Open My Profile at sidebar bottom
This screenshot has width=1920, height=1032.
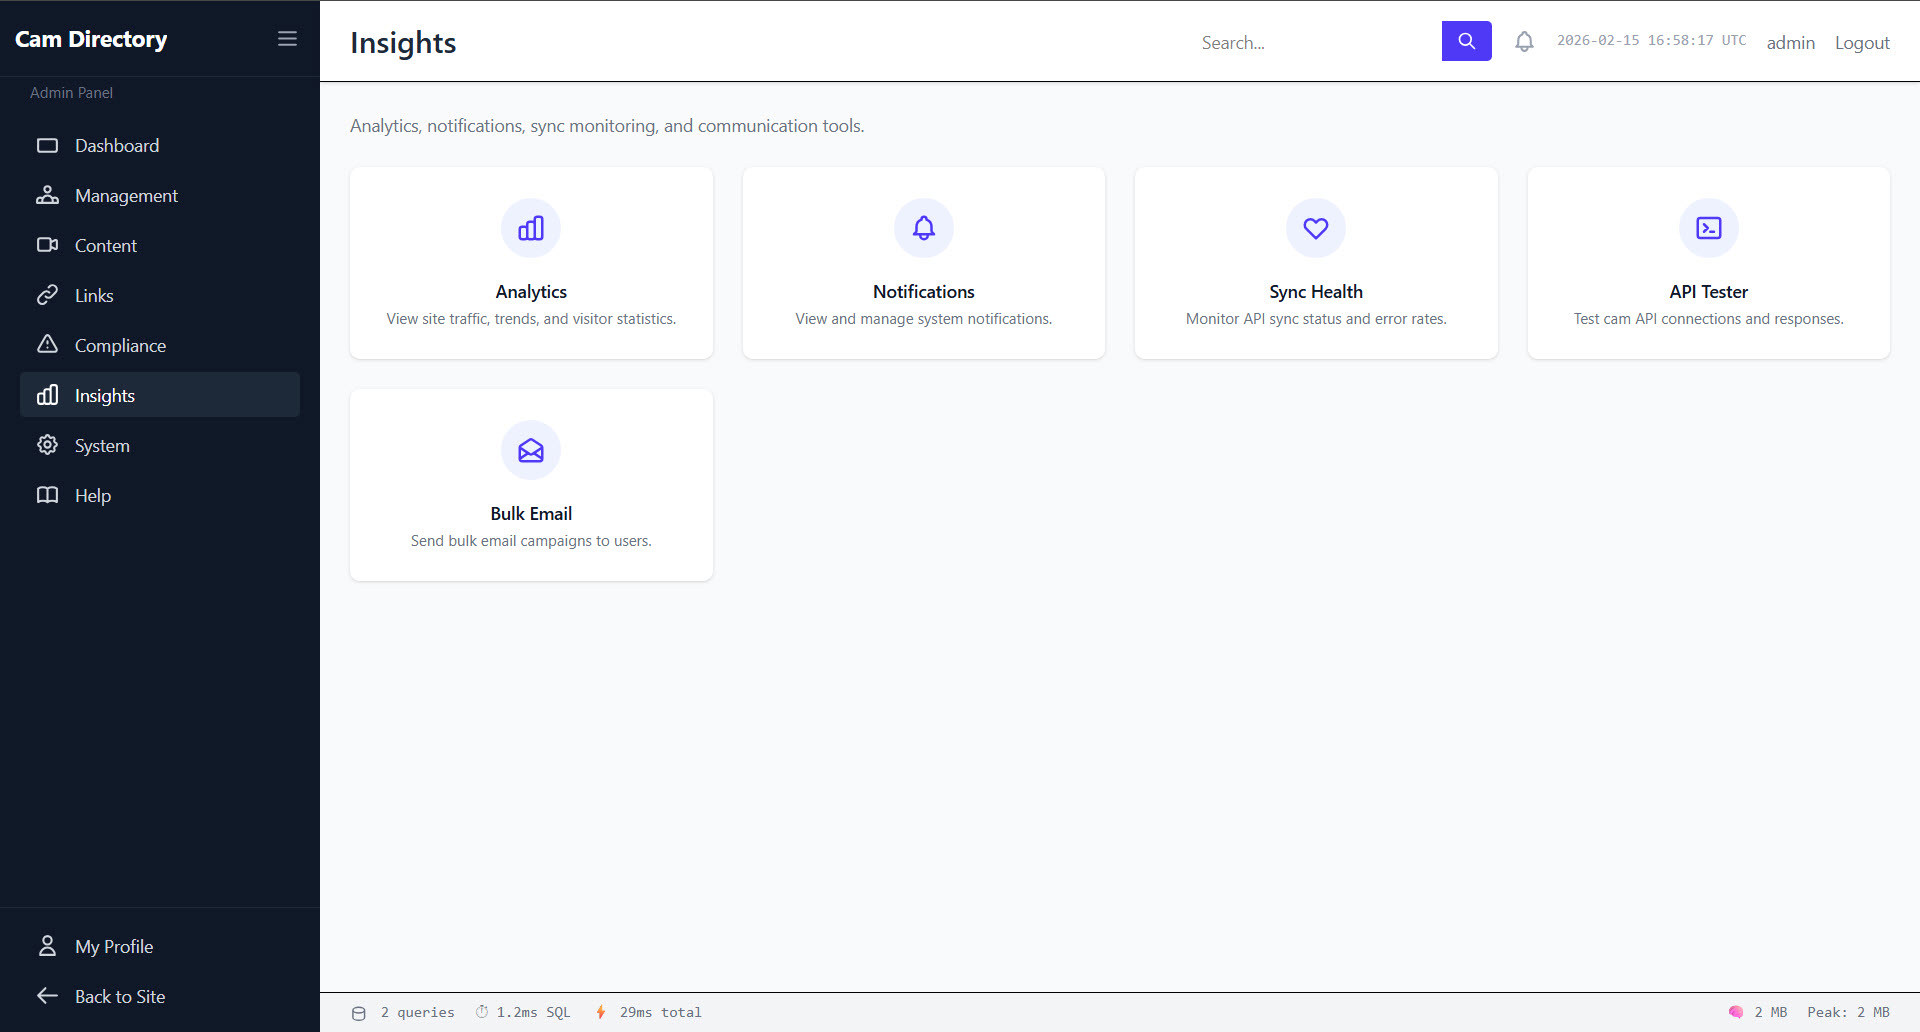pos(113,947)
